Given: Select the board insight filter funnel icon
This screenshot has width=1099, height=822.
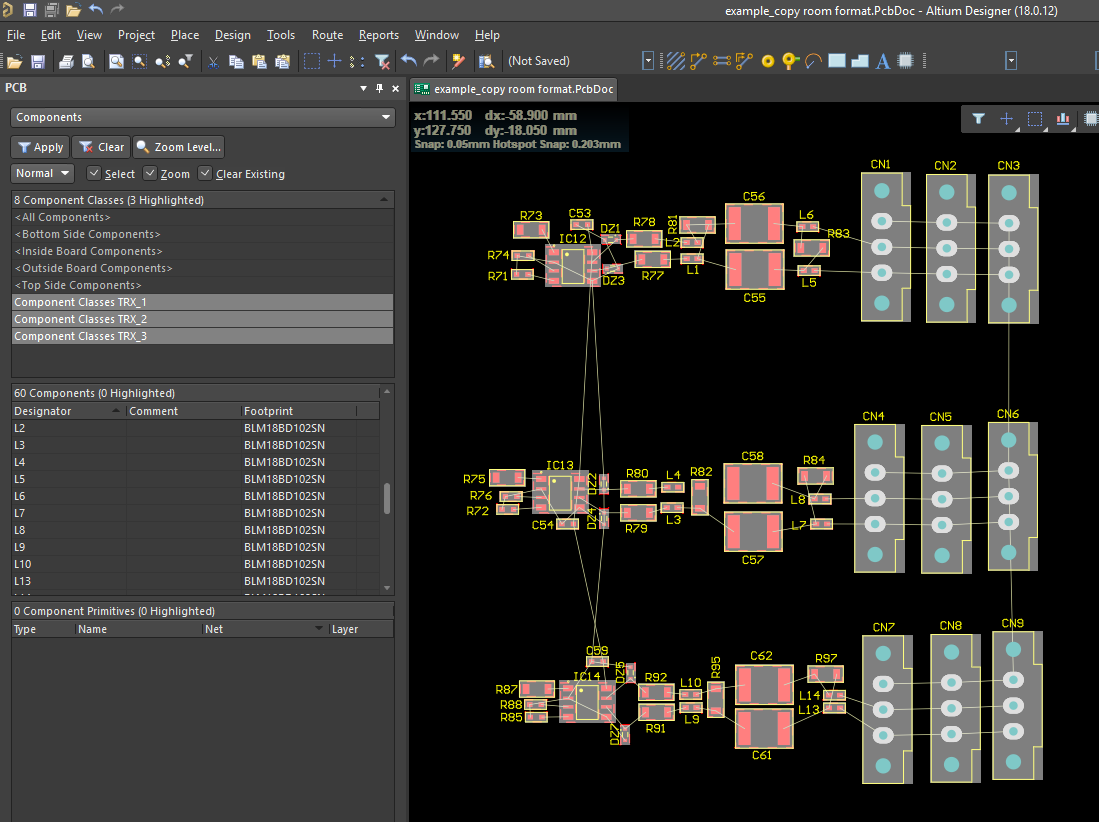Looking at the screenshot, I should coord(977,118).
